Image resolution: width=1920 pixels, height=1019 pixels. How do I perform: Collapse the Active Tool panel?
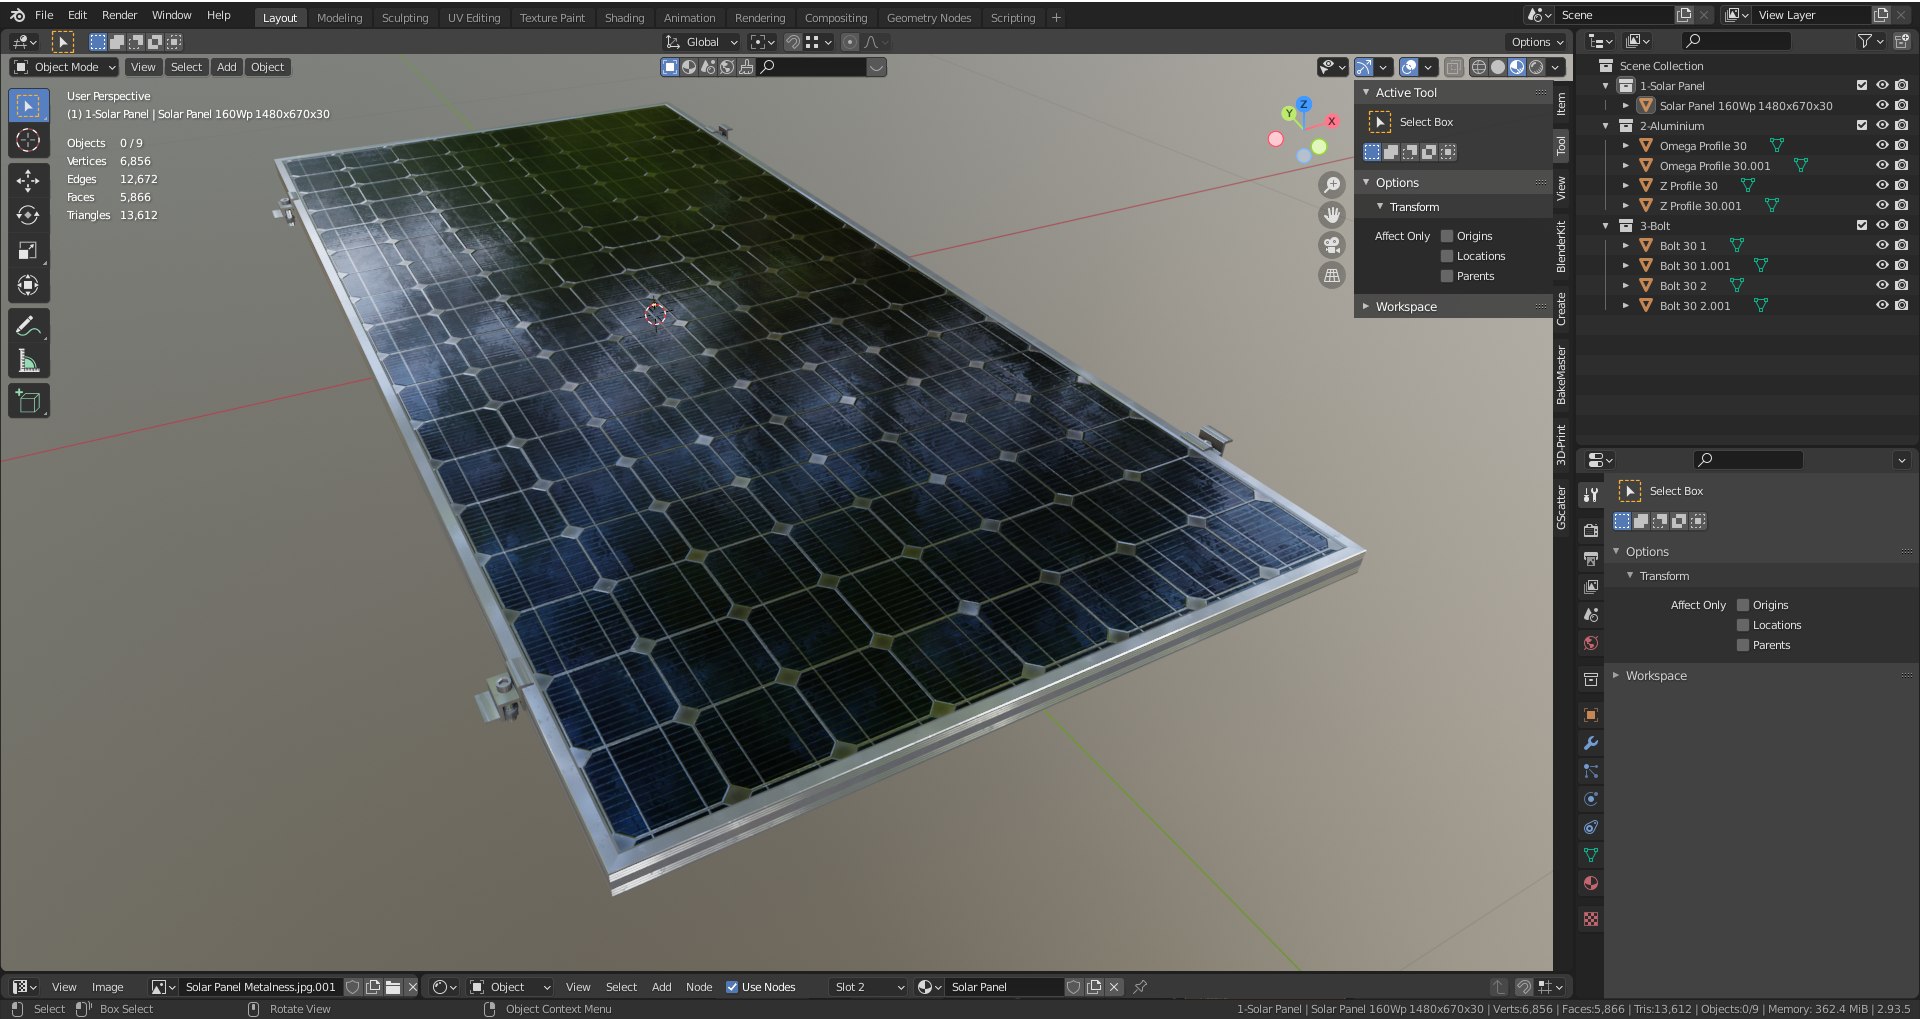point(1366,92)
